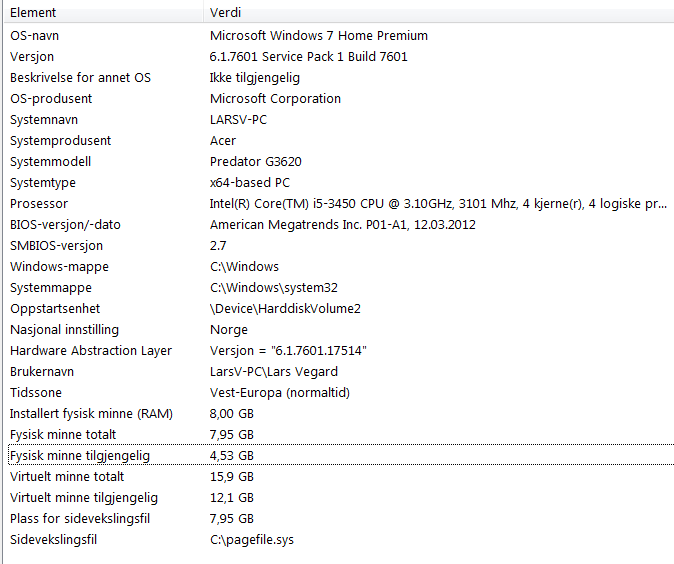Click the Verdi column header
The width and height of the screenshot is (674, 564).
coord(225,13)
